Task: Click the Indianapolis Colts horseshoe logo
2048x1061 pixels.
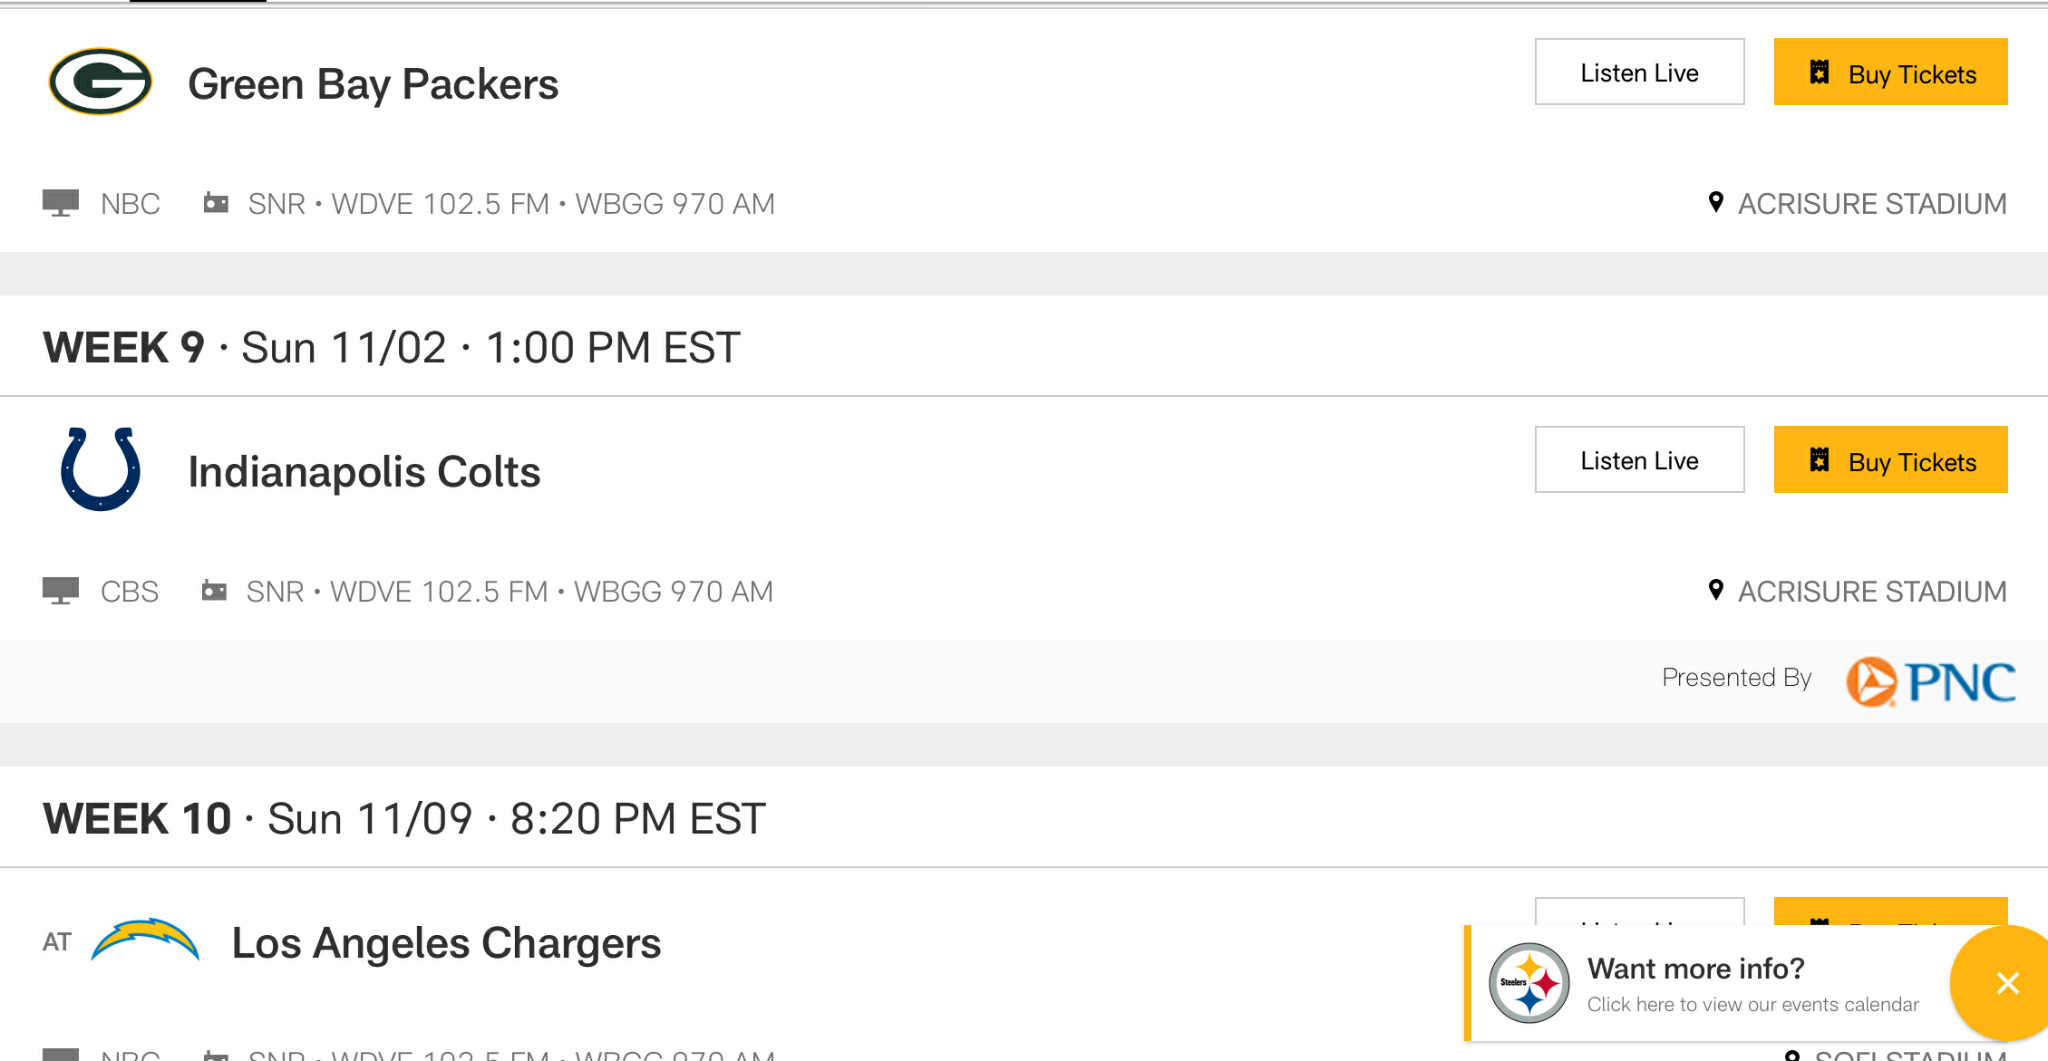Action: tap(100, 469)
